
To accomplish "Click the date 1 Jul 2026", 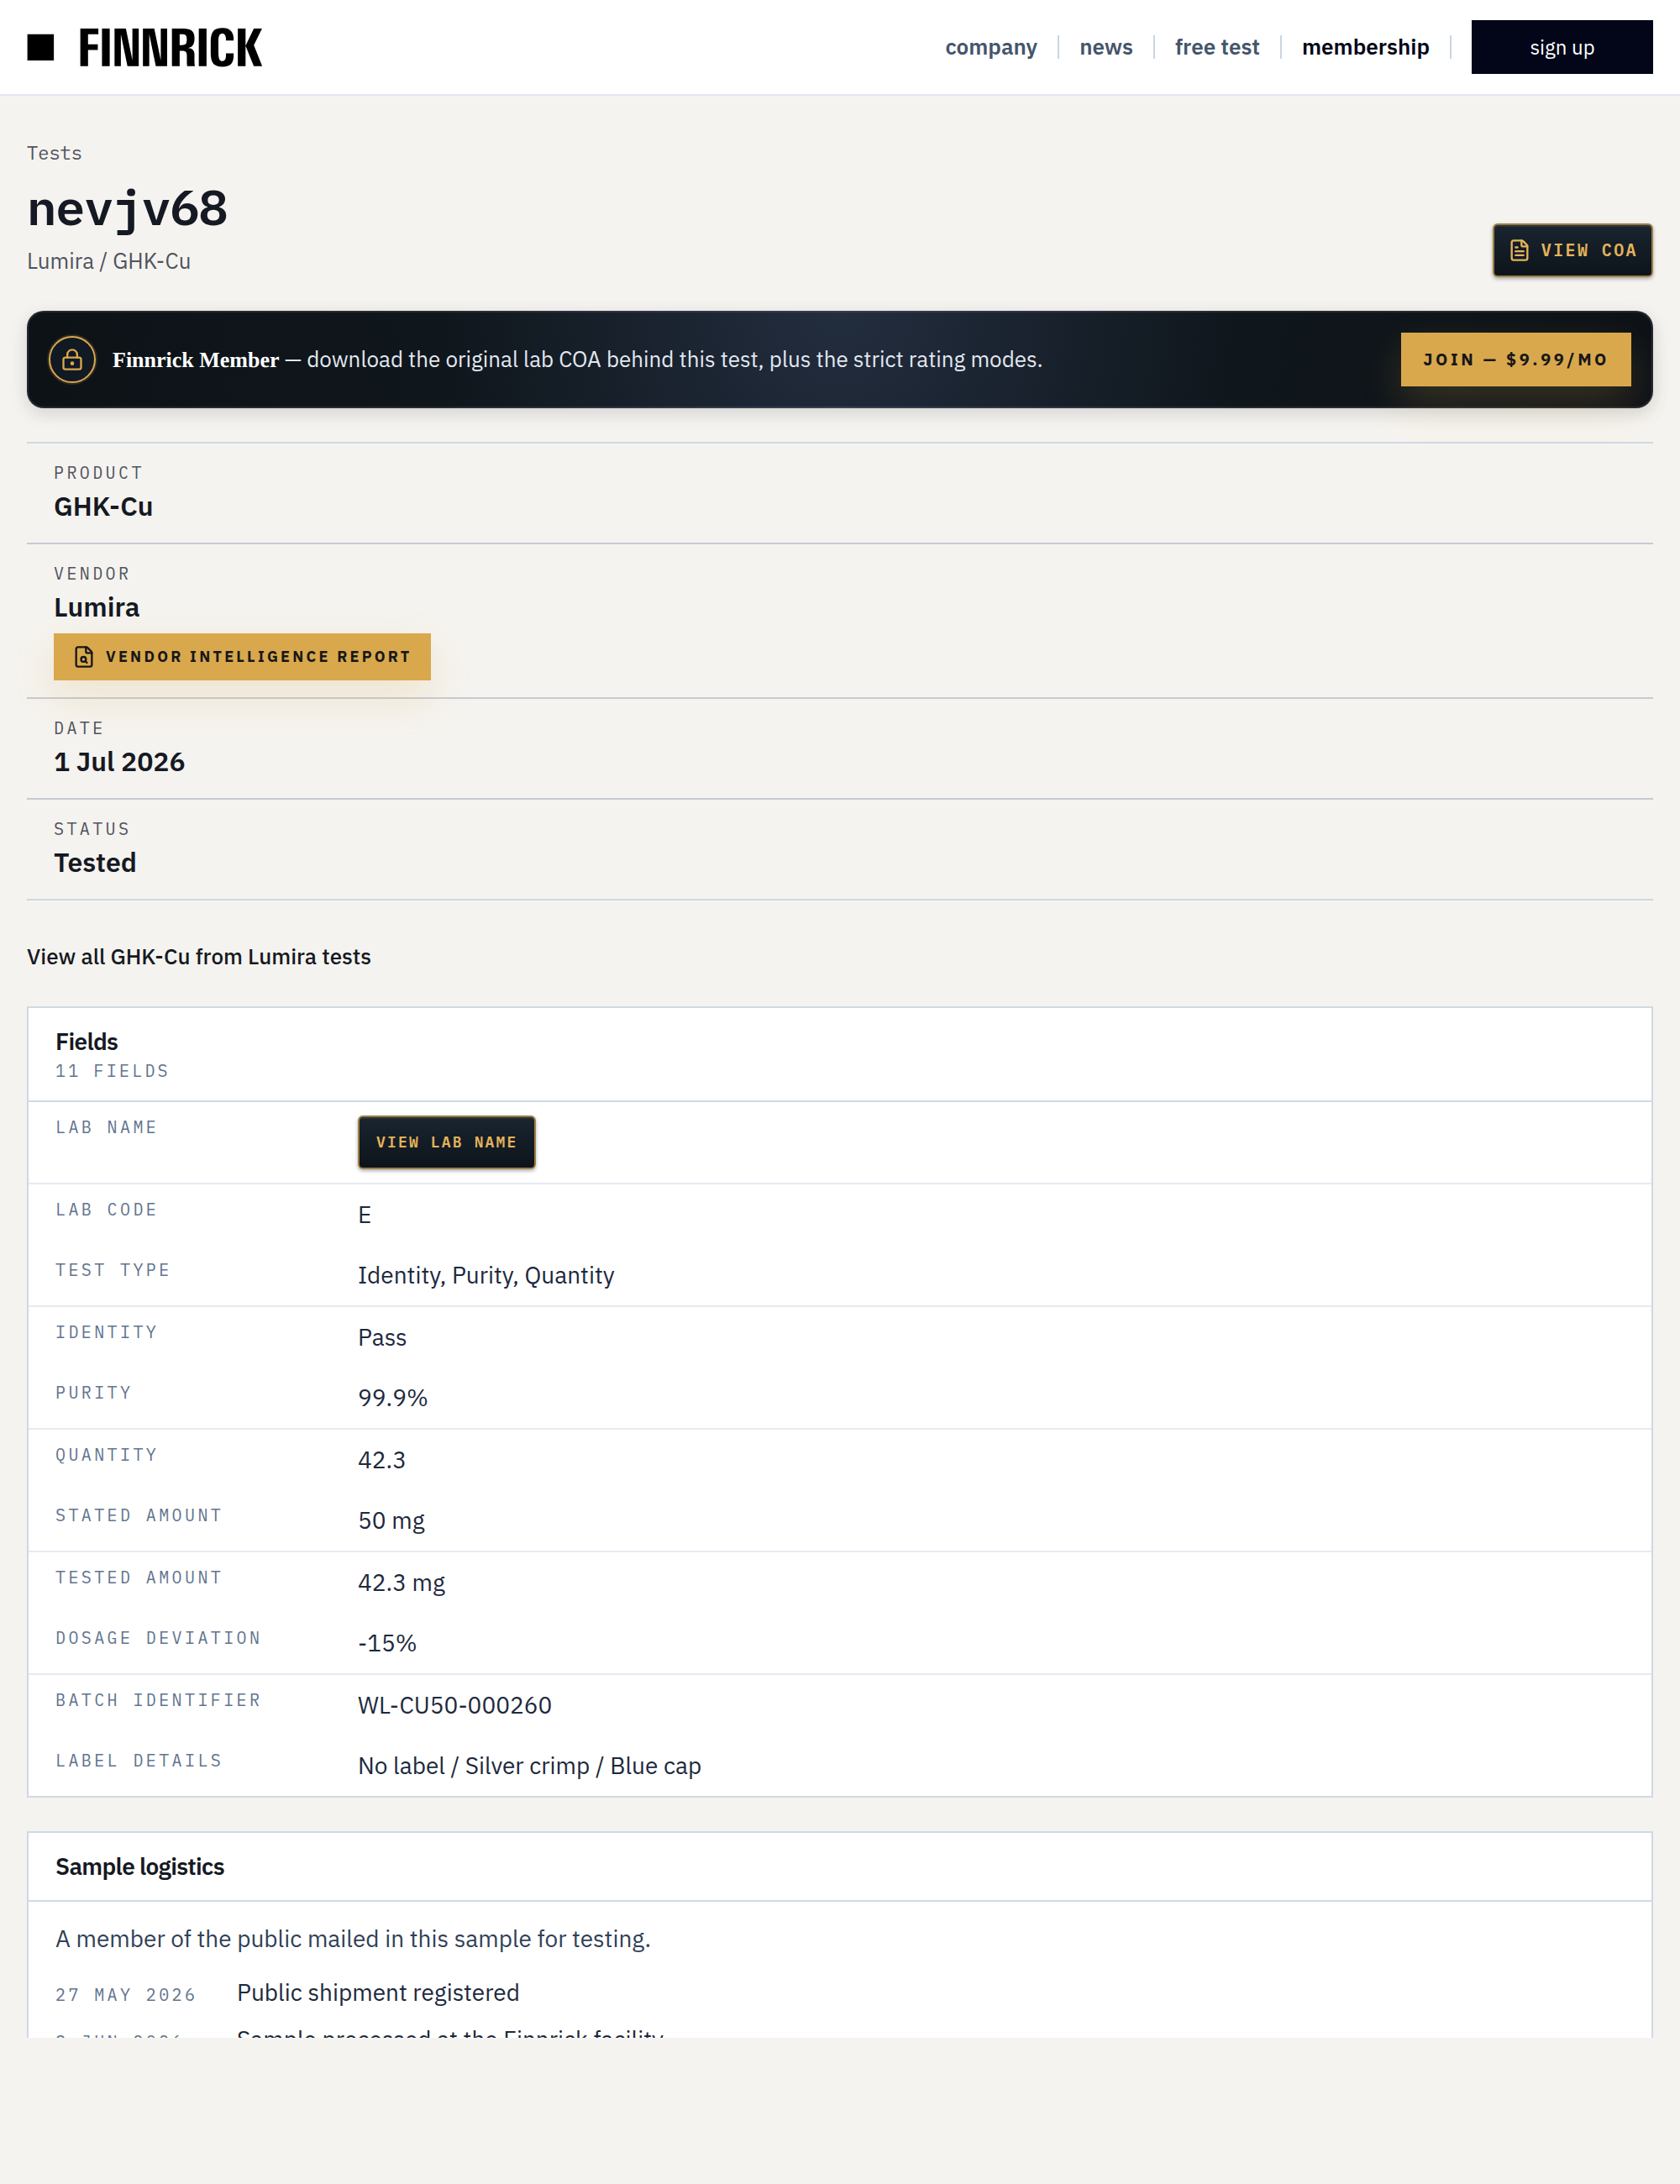I will (x=119, y=762).
